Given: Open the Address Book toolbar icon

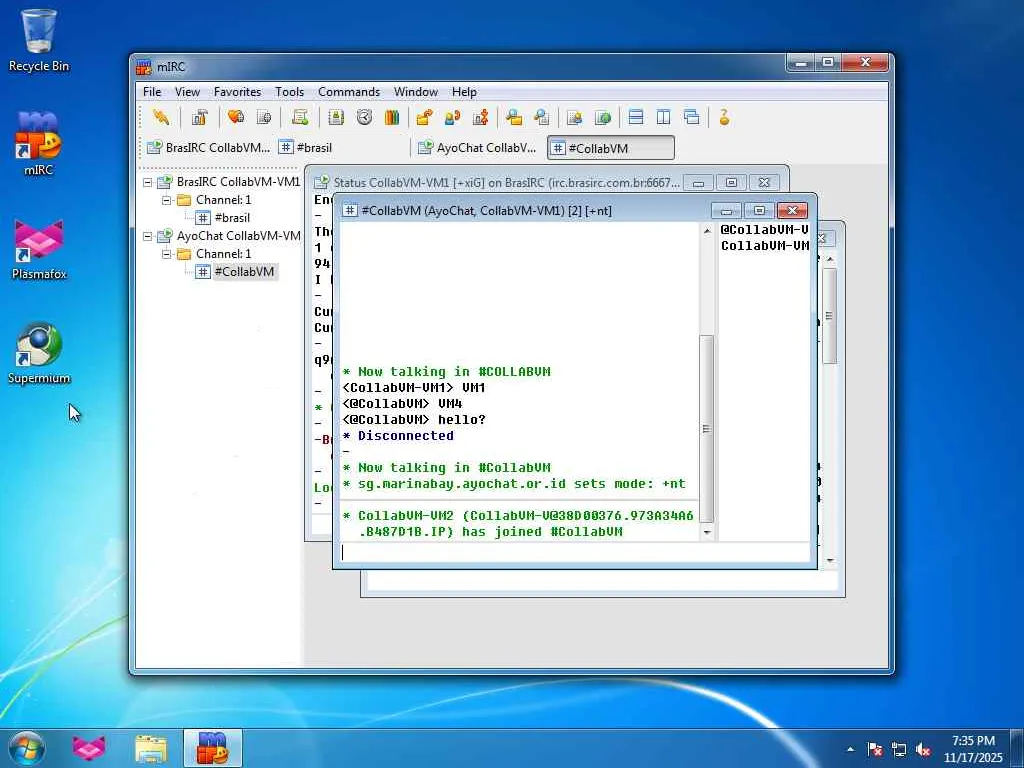Looking at the screenshot, I should coord(336,118).
